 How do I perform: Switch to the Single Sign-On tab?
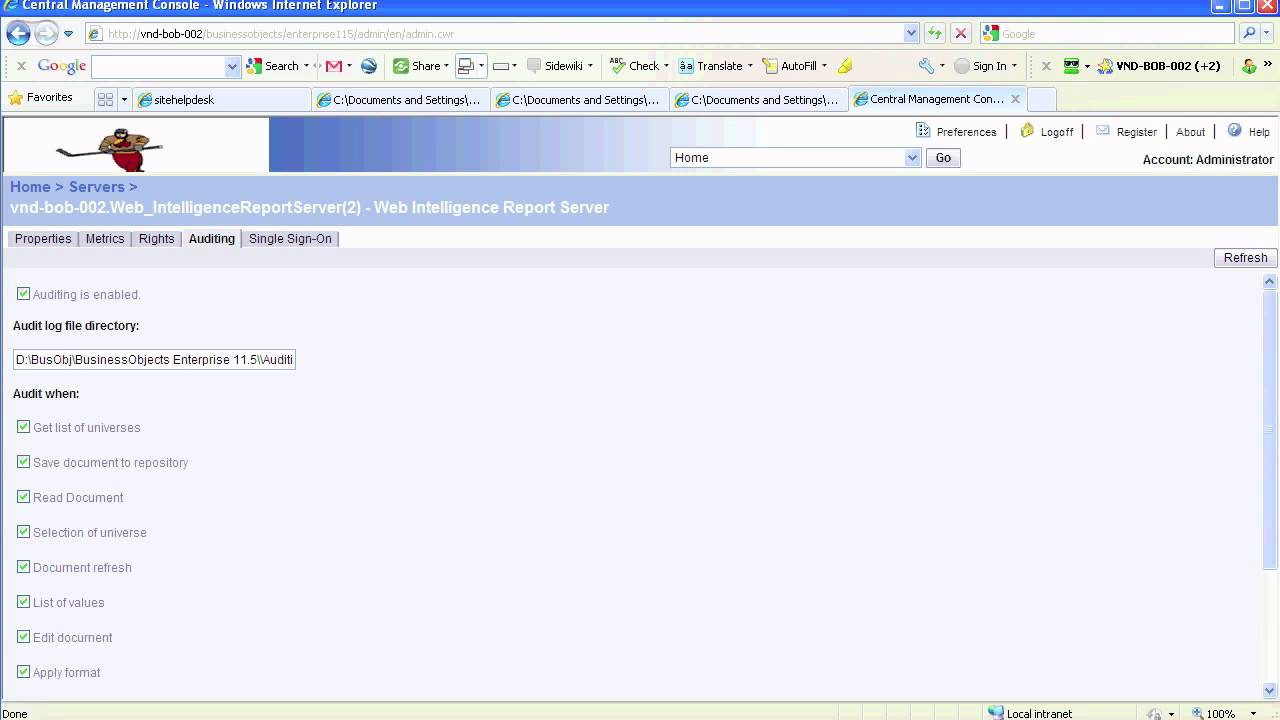point(290,239)
